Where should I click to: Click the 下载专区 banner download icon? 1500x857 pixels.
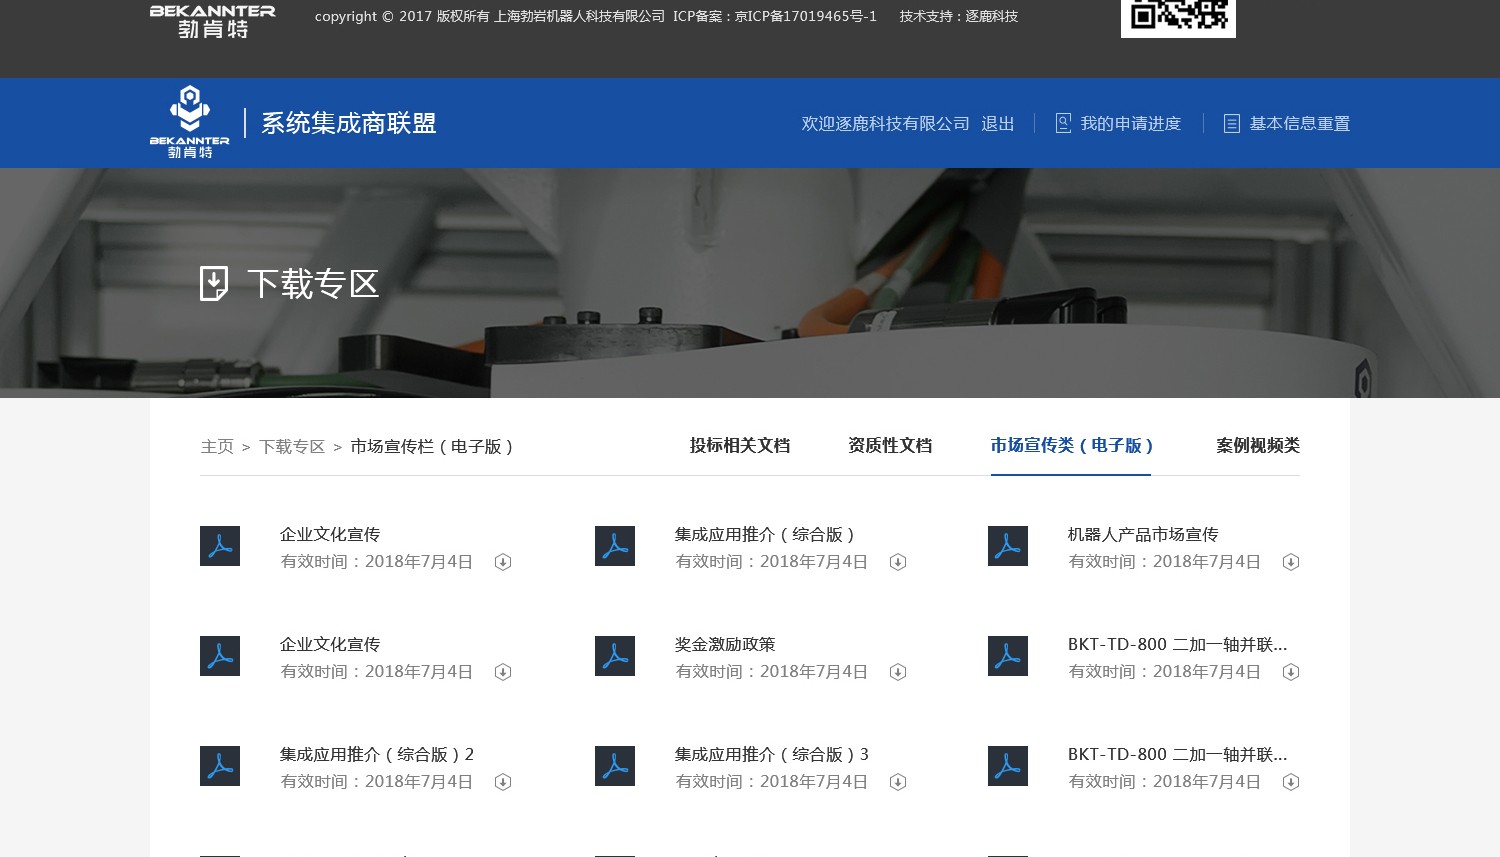(214, 283)
